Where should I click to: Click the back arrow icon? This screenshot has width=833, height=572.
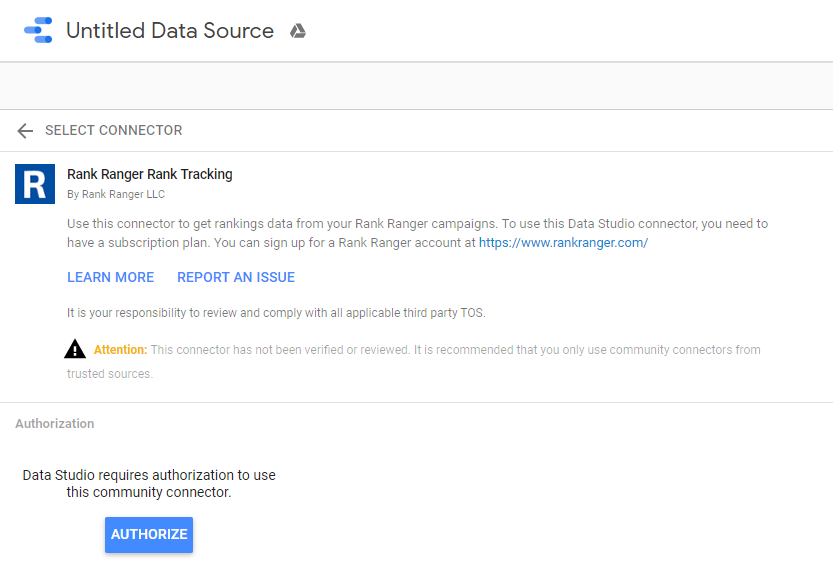coord(25,131)
